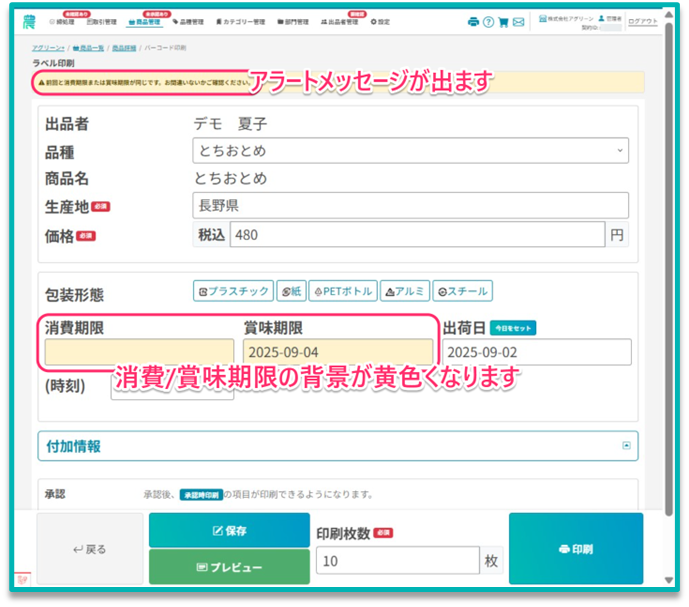Viewport: 689px width, 607px height.
Task: Open the カテゴリー管理 menu
Action: (240, 21)
